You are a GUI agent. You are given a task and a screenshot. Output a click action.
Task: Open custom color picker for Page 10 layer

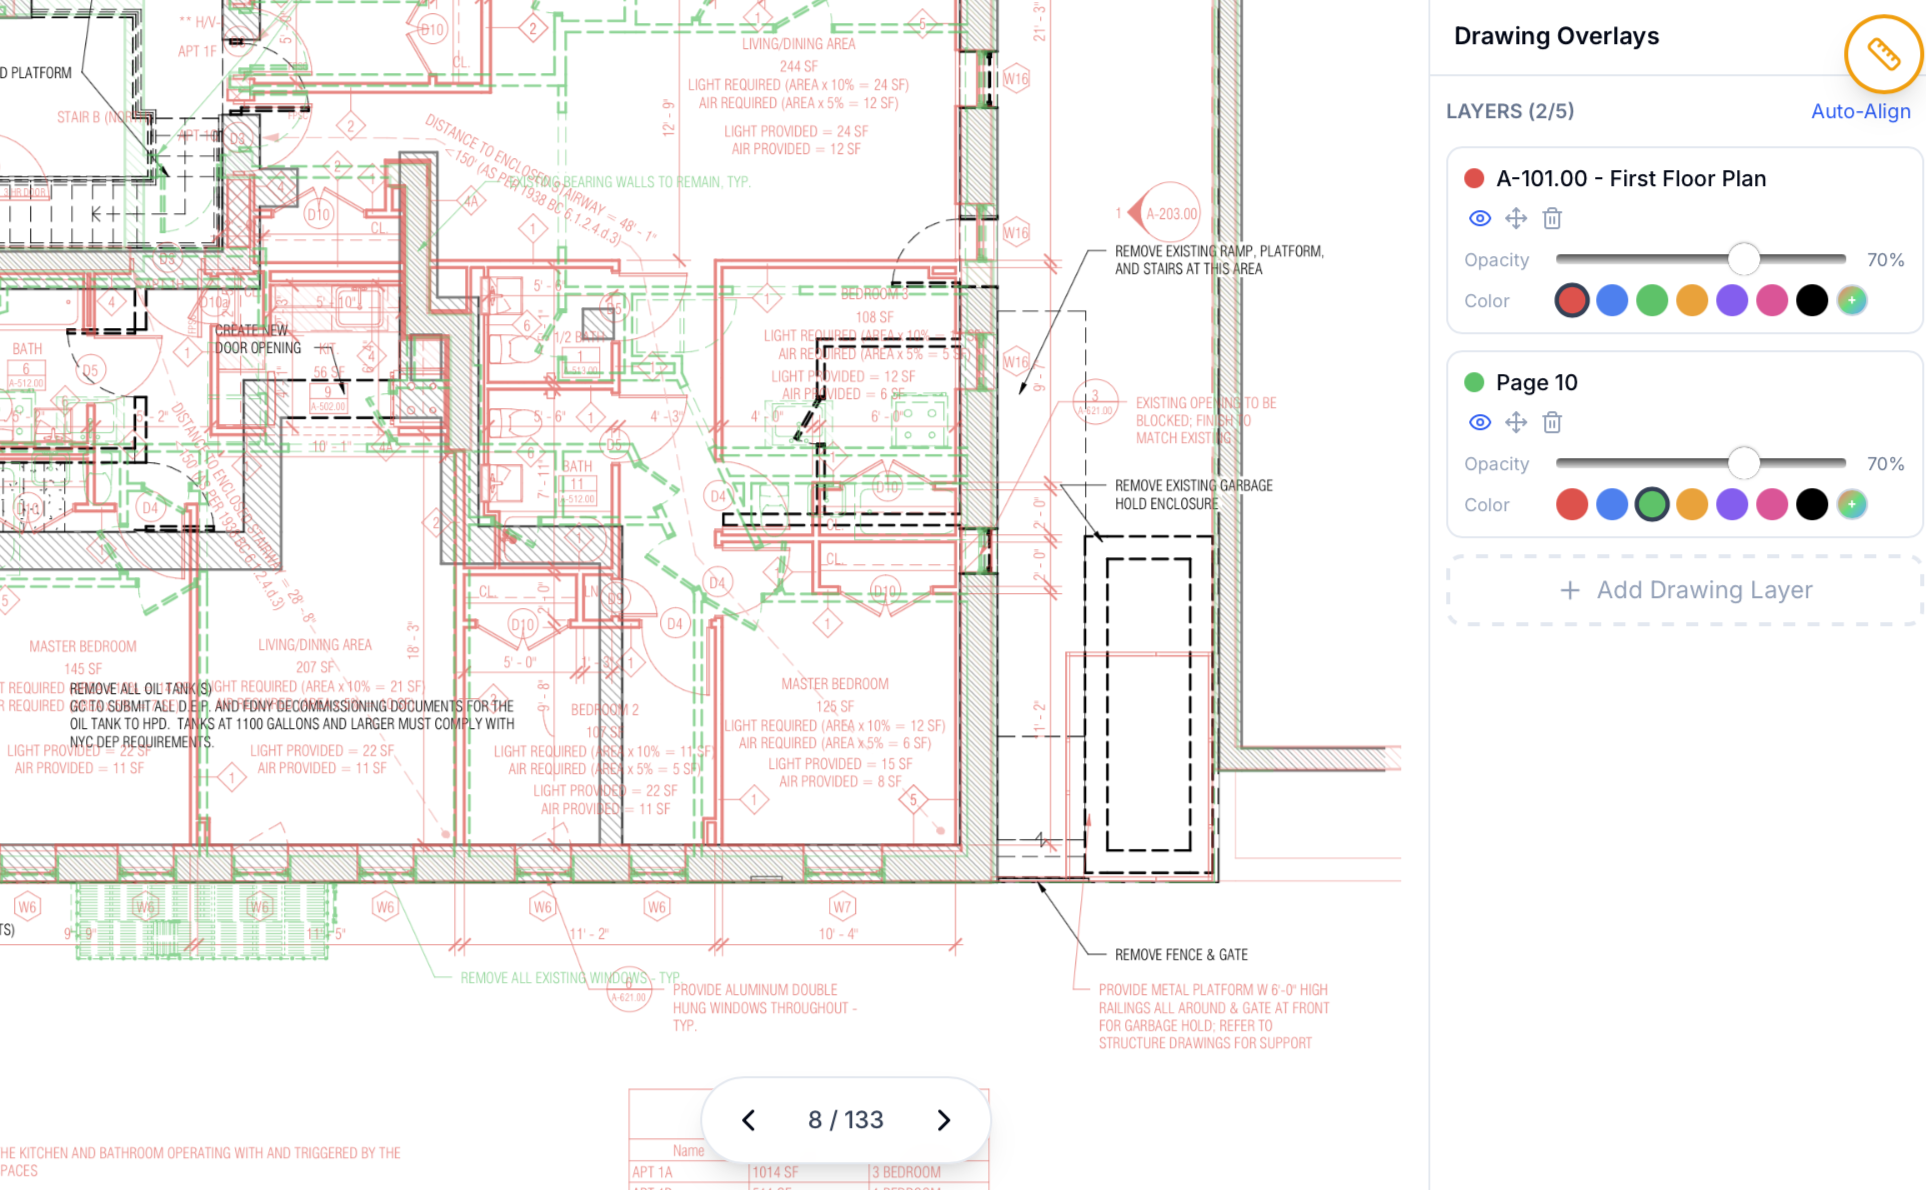point(1852,504)
